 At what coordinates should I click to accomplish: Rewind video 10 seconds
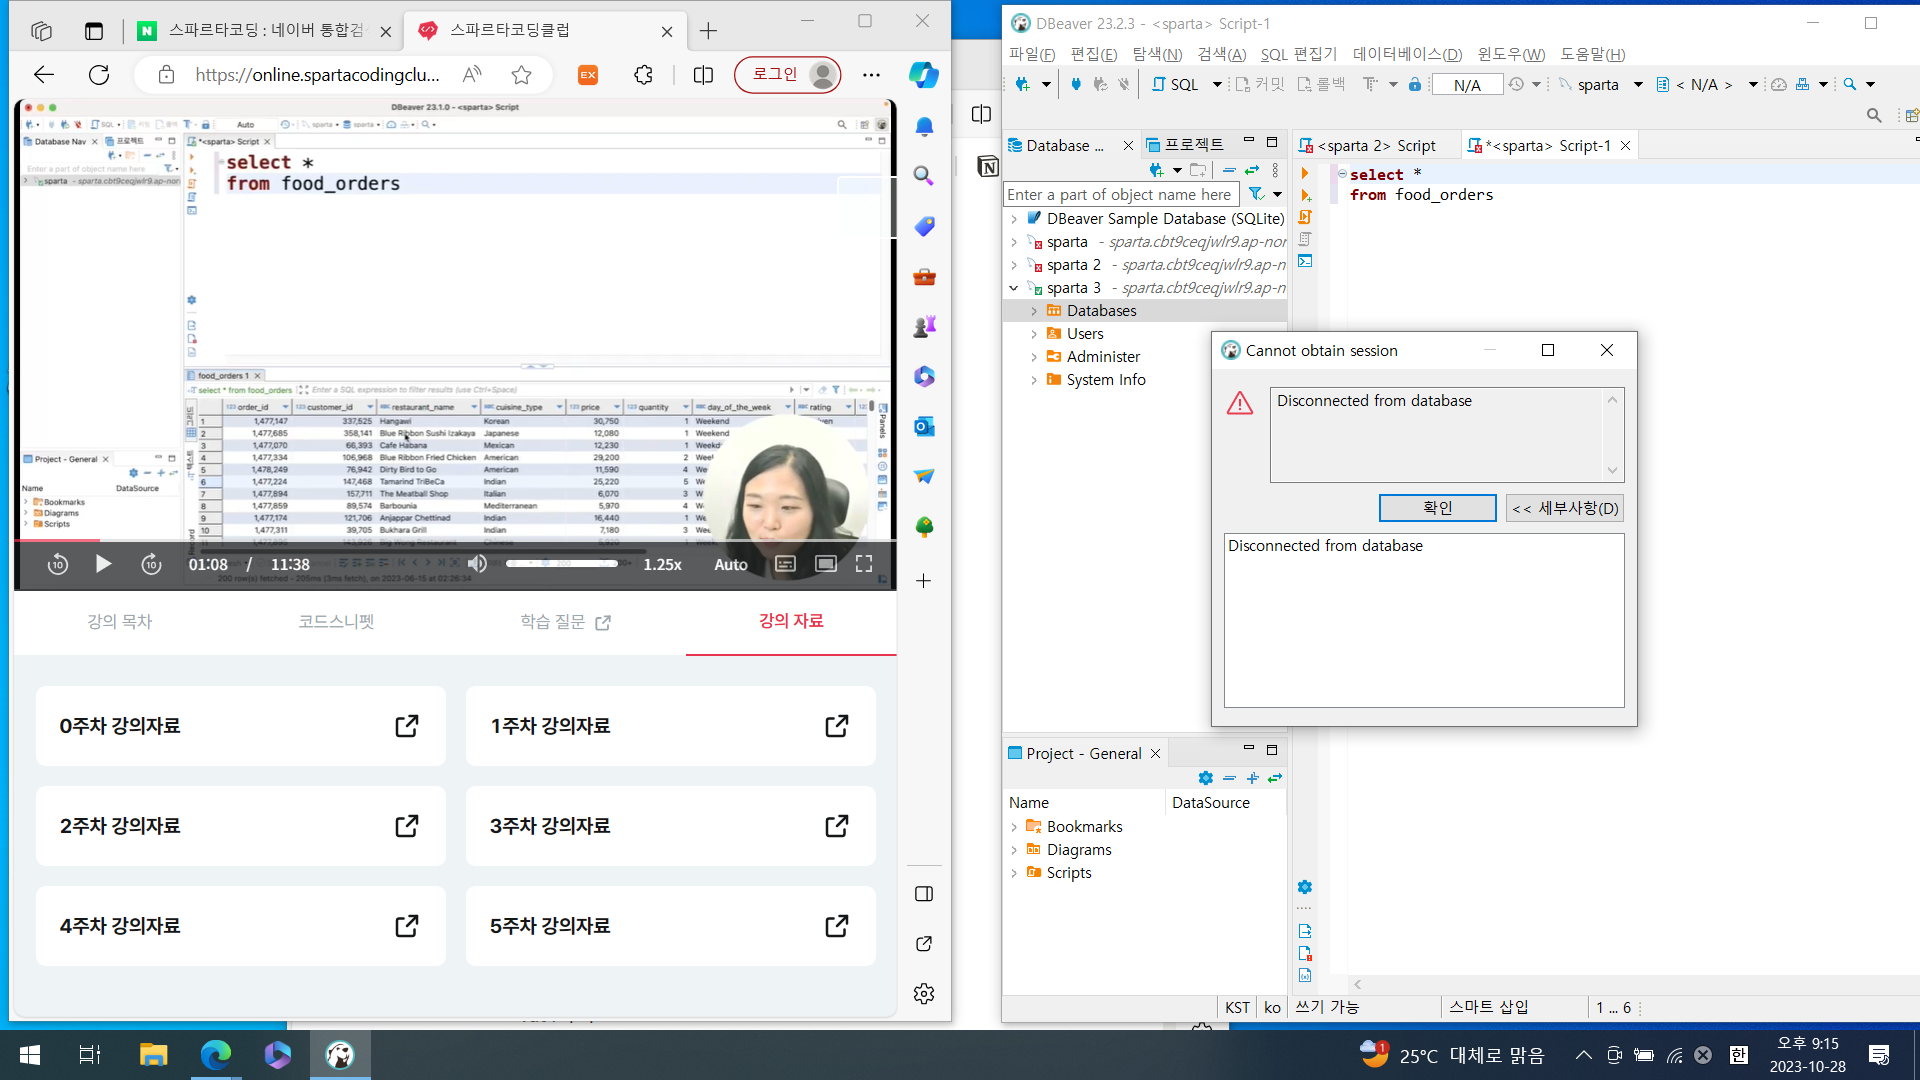pyautogui.click(x=58, y=564)
